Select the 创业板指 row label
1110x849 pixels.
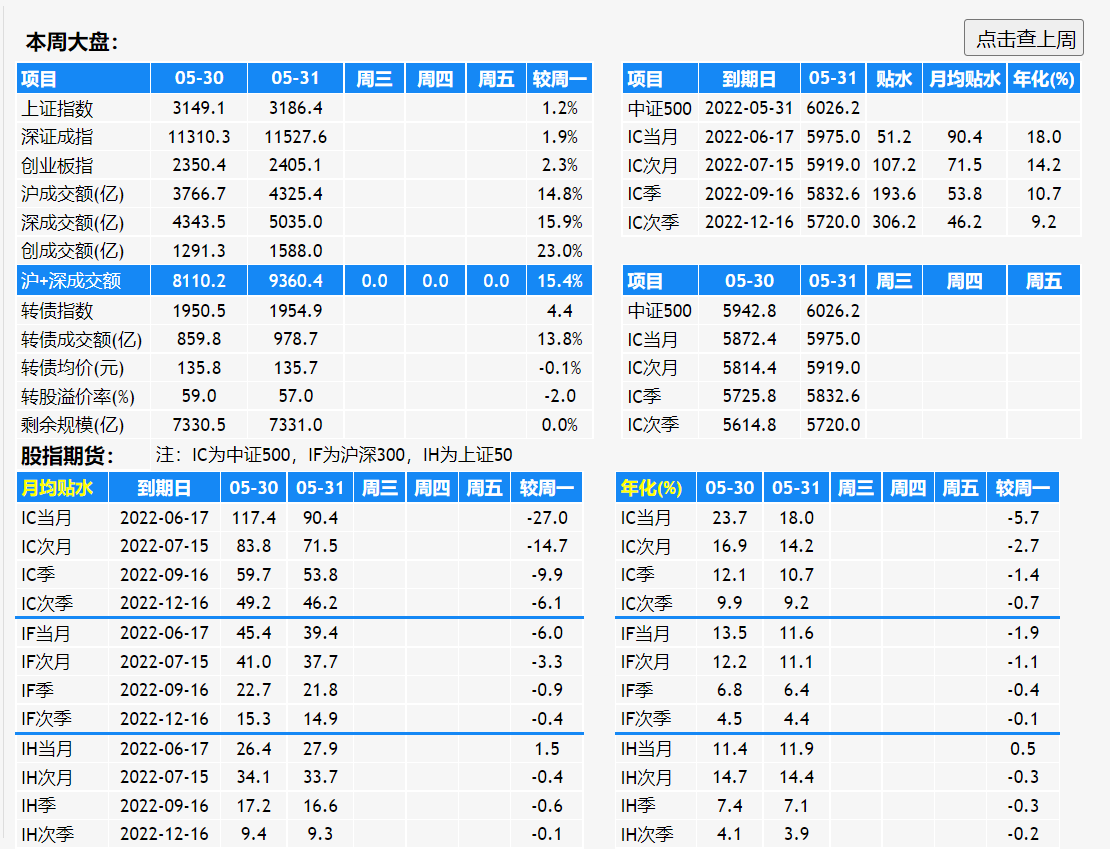click(57, 166)
